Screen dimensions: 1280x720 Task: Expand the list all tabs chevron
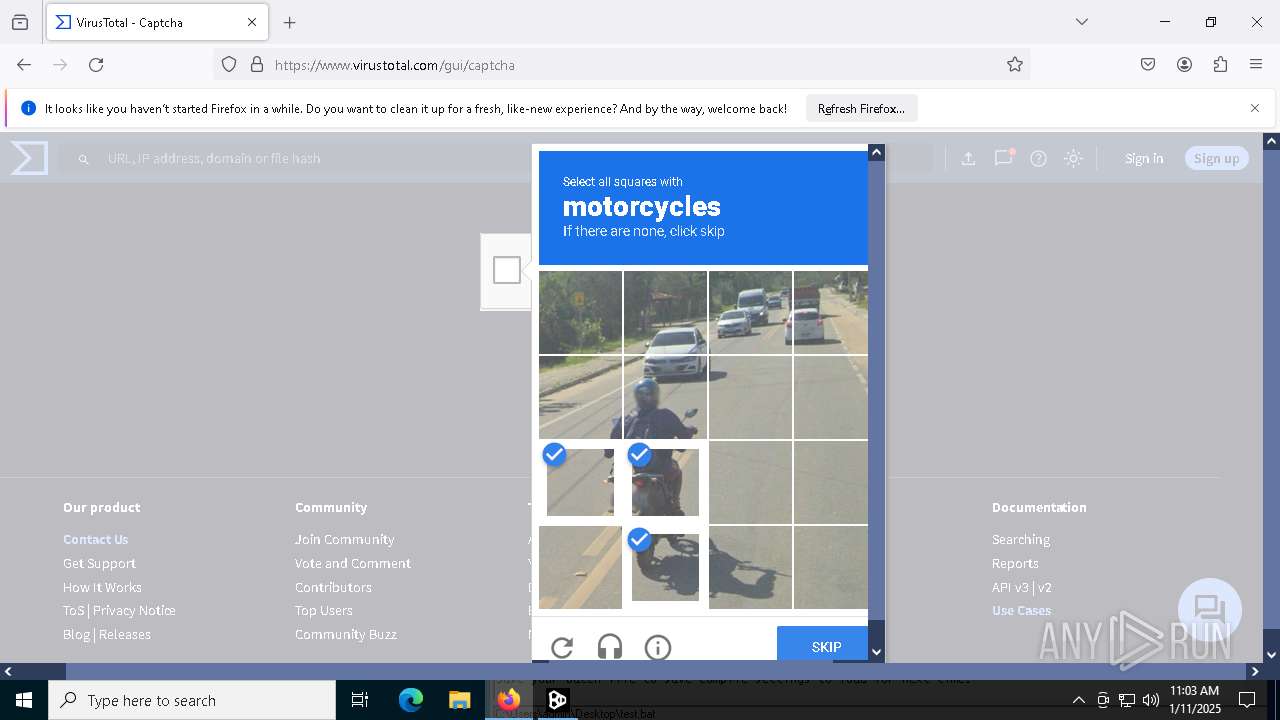tap(1081, 22)
